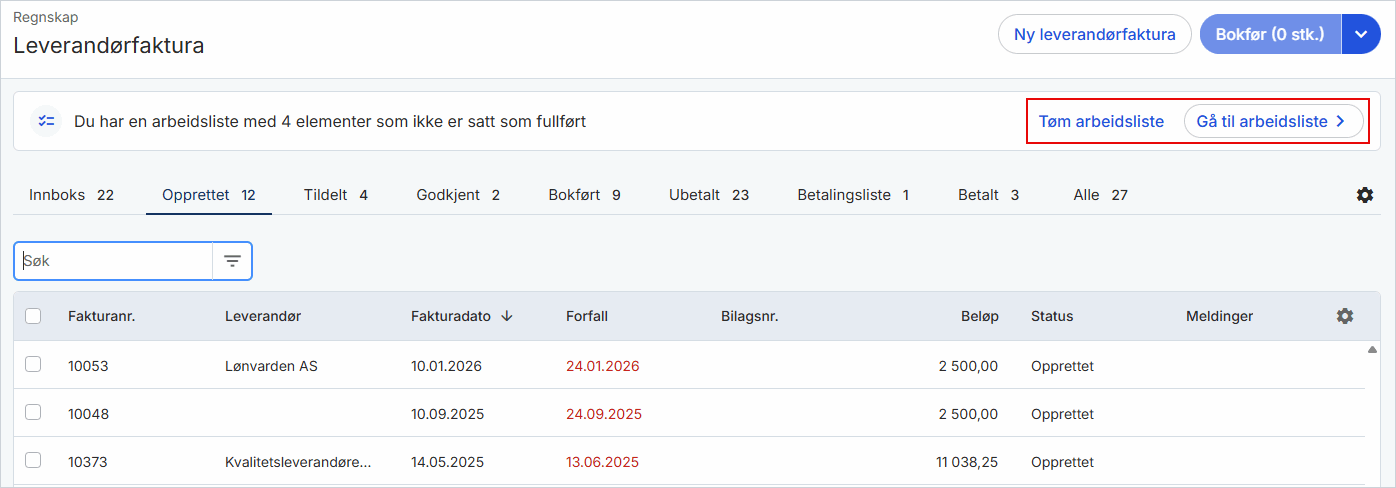This screenshot has height=488, width=1396.
Task: Sort by the Forfall column header
Action: (587, 316)
